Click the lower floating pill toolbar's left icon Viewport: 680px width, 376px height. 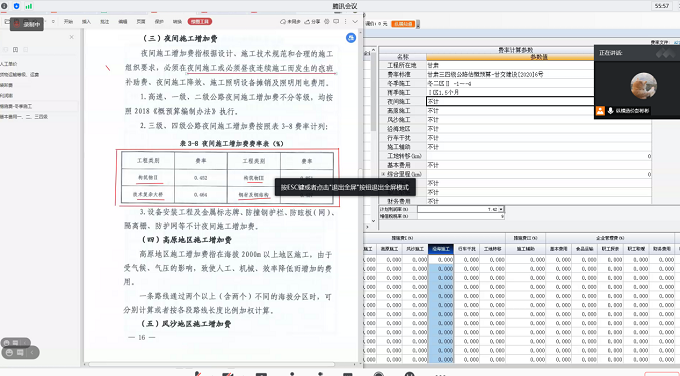(x=9, y=353)
